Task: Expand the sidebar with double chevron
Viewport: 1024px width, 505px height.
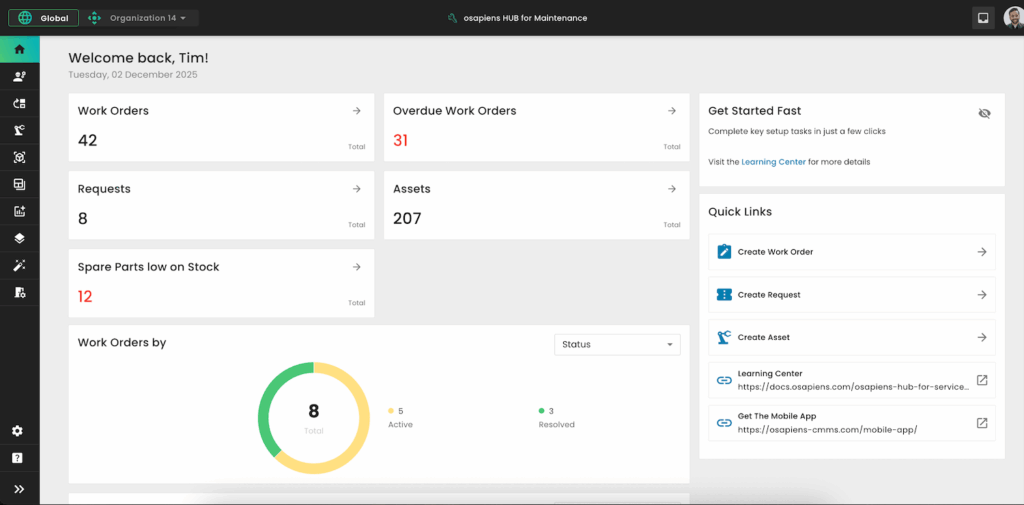Action: 19,489
